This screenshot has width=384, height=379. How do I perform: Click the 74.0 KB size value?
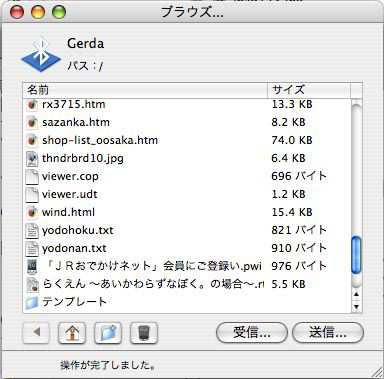click(x=292, y=140)
